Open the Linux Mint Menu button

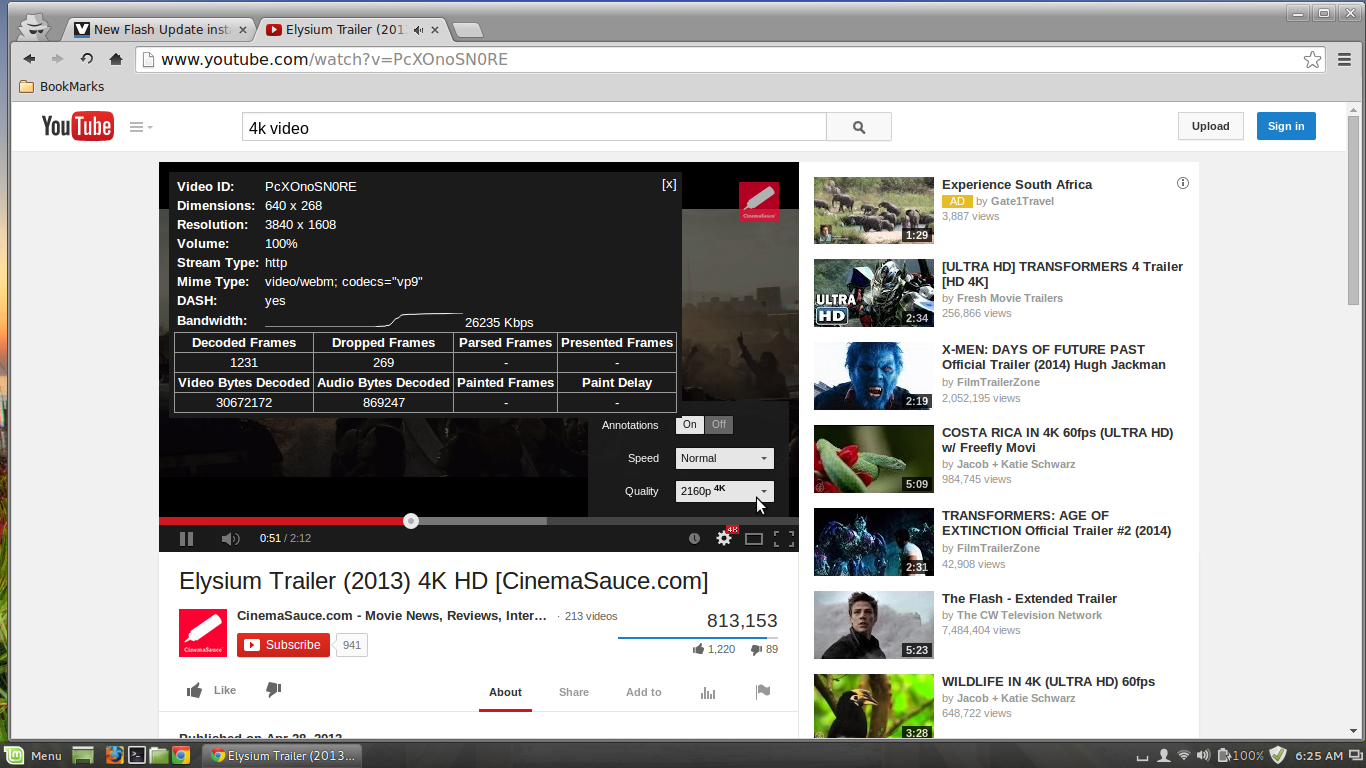[x=34, y=756]
